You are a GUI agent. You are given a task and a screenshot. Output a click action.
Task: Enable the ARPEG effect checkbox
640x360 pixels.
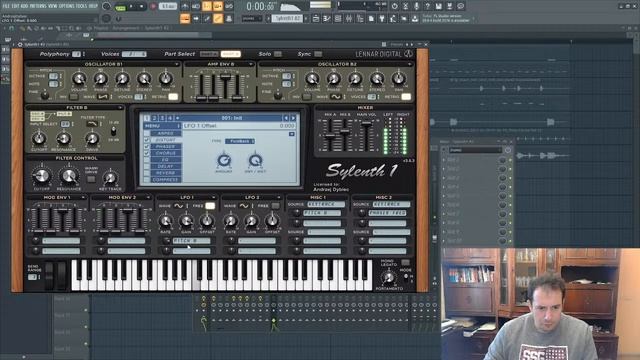(x=147, y=133)
